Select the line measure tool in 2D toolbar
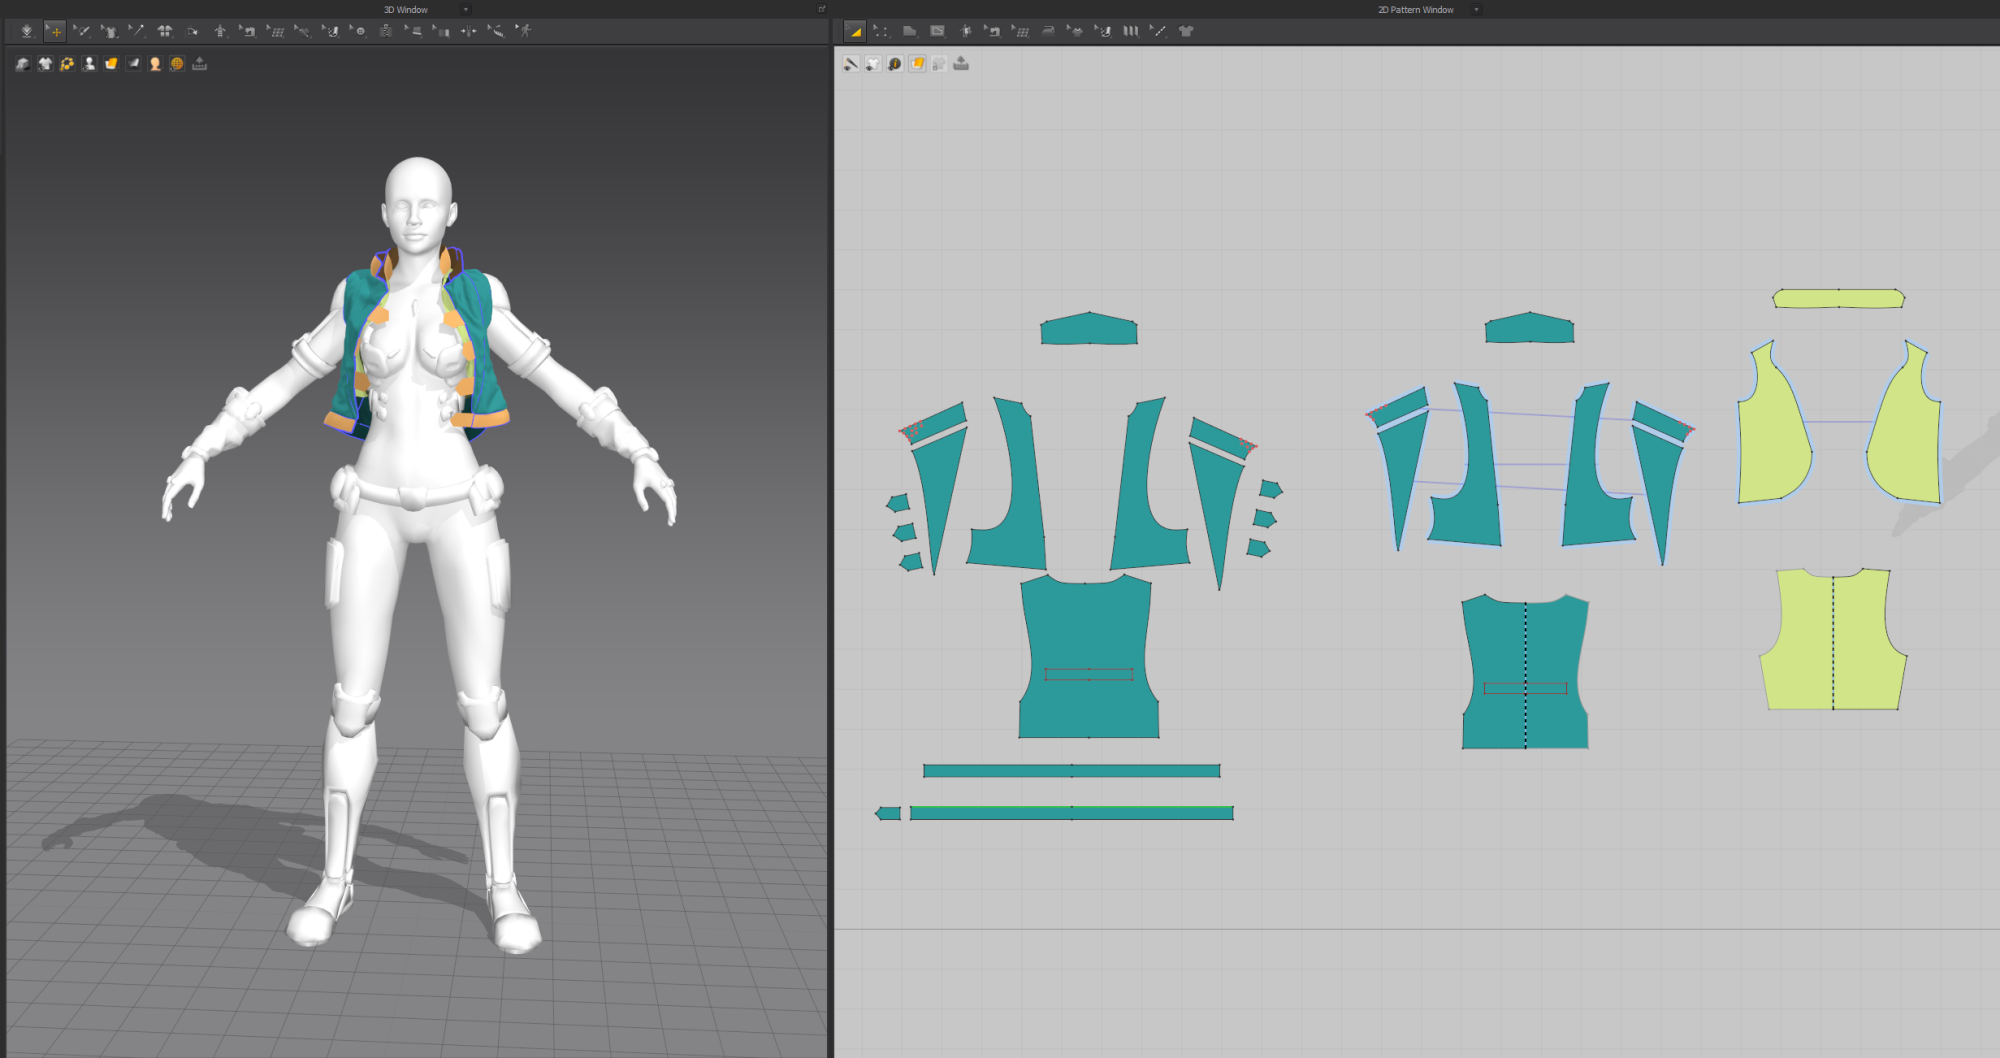2000x1058 pixels. [1158, 32]
